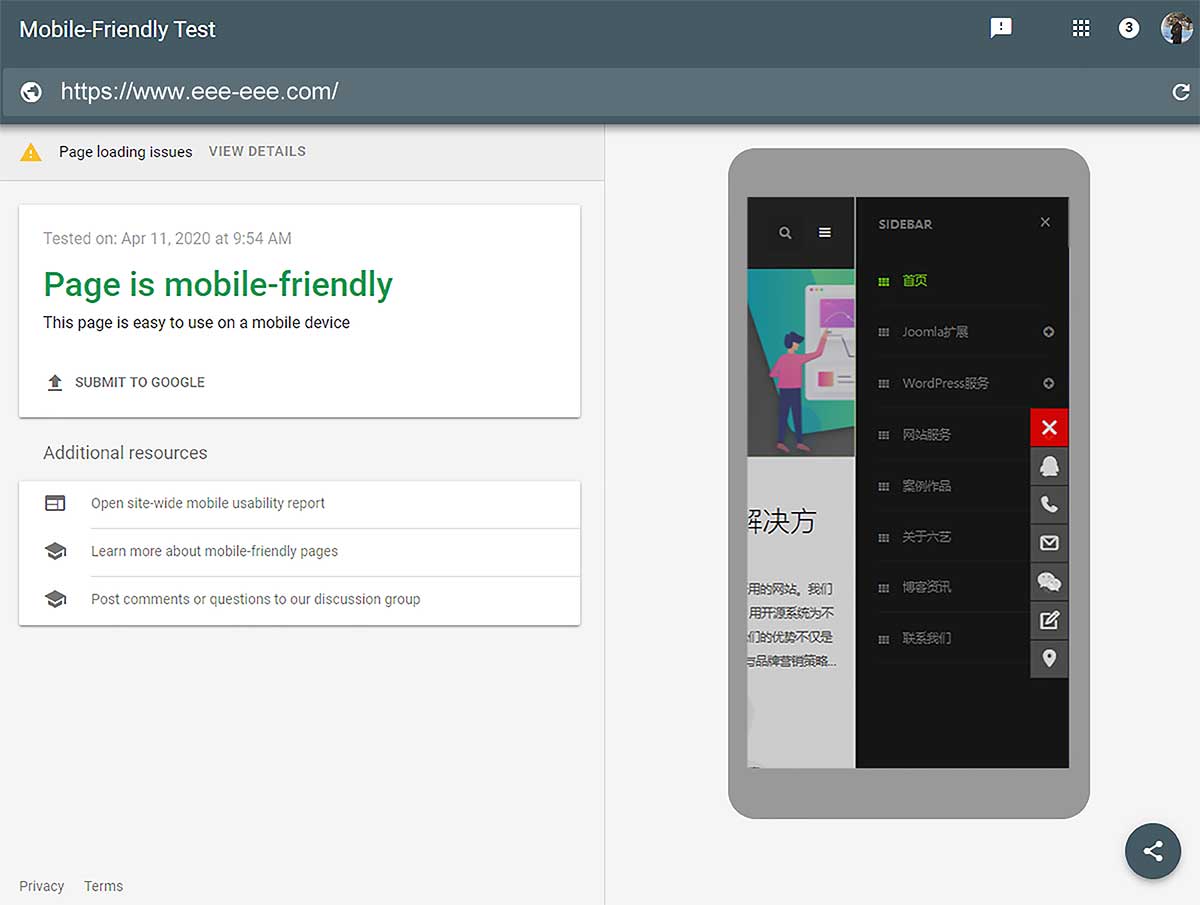Click the phone icon in floating widget
Image resolution: width=1200 pixels, height=905 pixels.
pos(1049,505)
